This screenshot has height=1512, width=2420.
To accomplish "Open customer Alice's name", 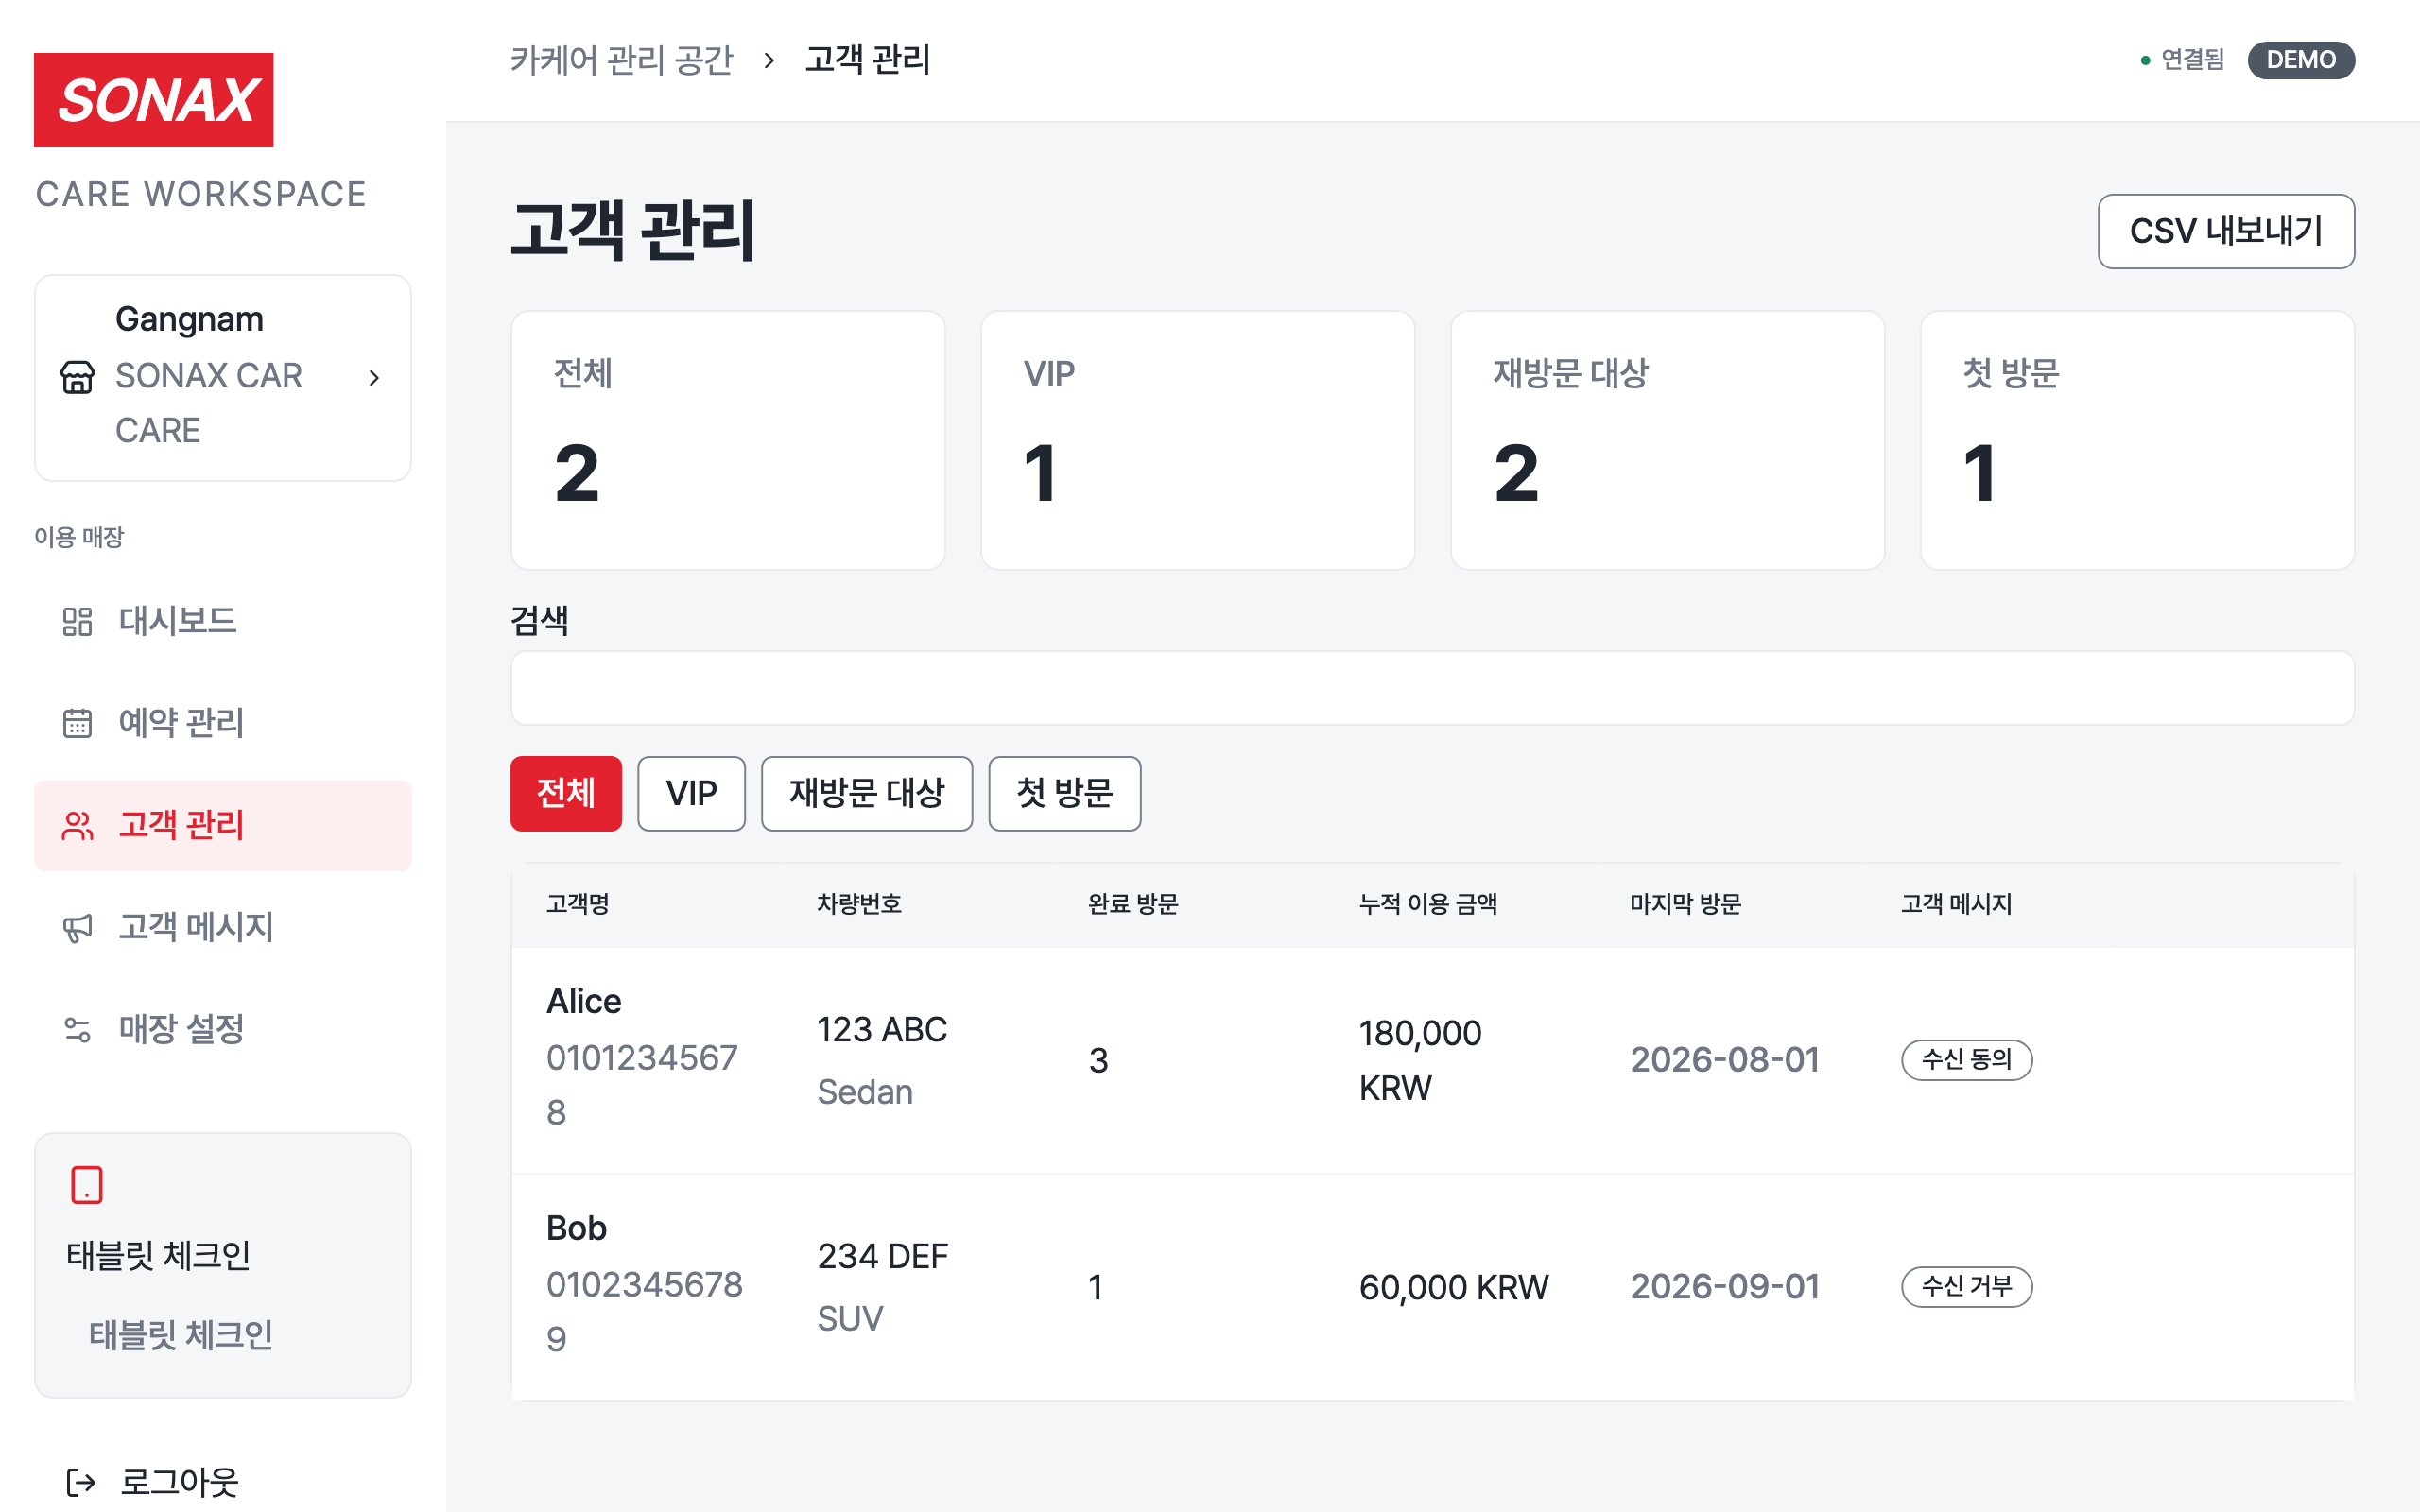I will pos(583,1001).
